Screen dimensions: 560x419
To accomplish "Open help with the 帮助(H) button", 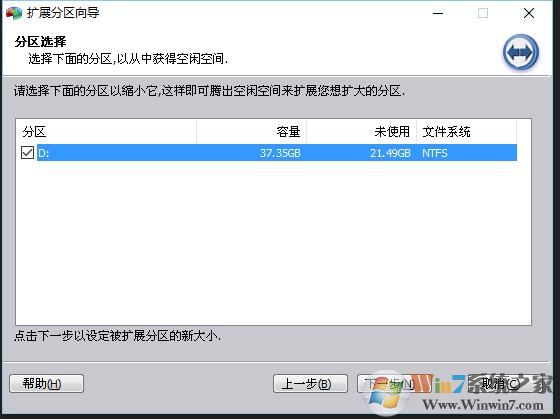I will pos(46,384).
